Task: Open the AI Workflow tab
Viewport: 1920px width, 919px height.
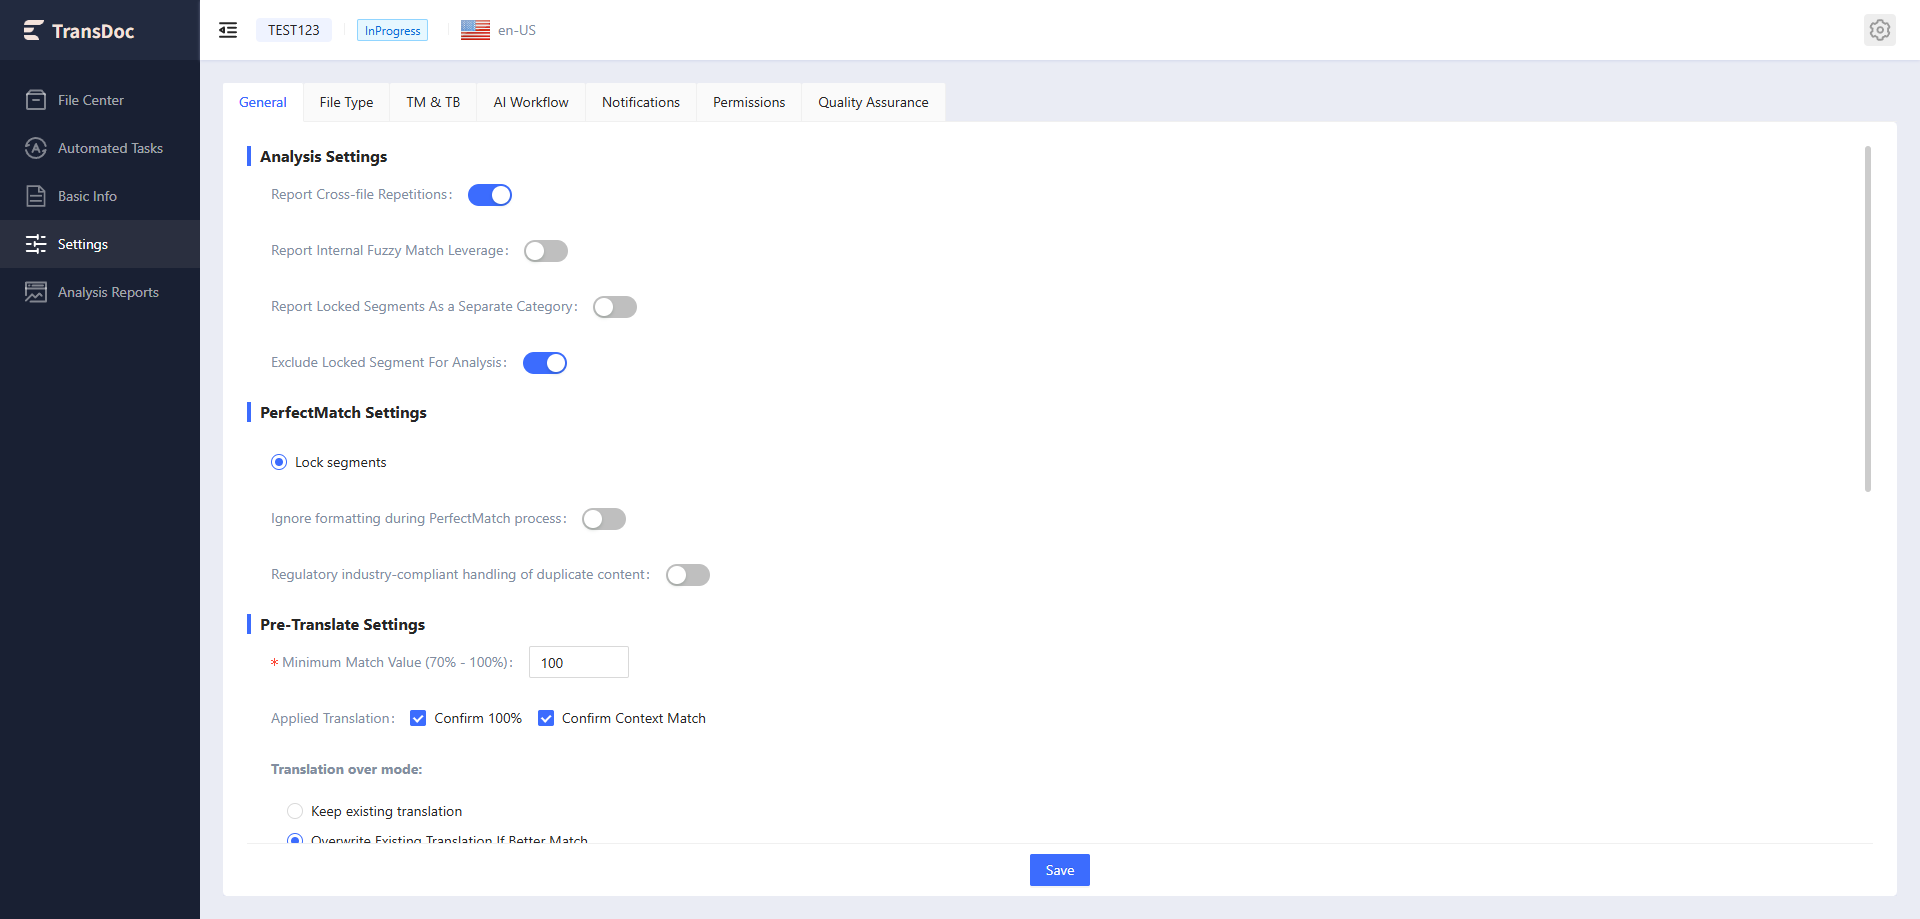Action: (531, 102)
